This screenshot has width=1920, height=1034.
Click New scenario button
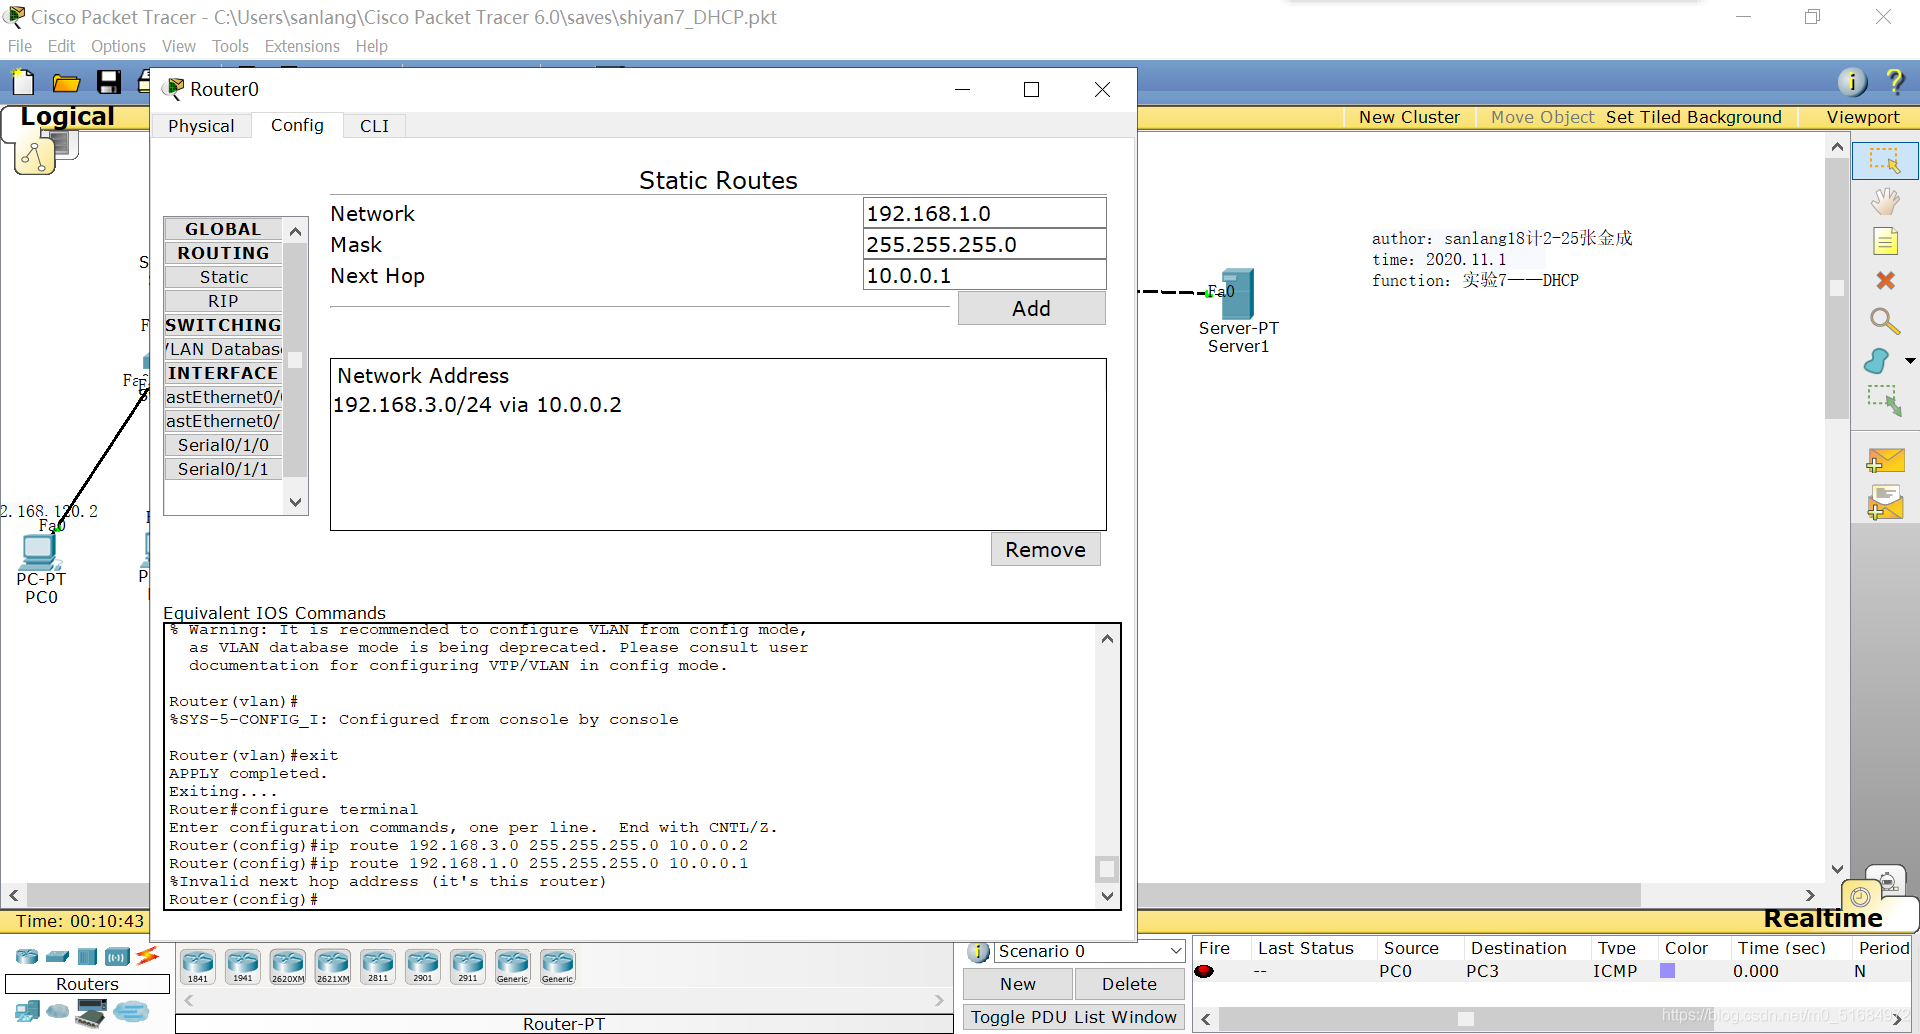click(1018, 984)
